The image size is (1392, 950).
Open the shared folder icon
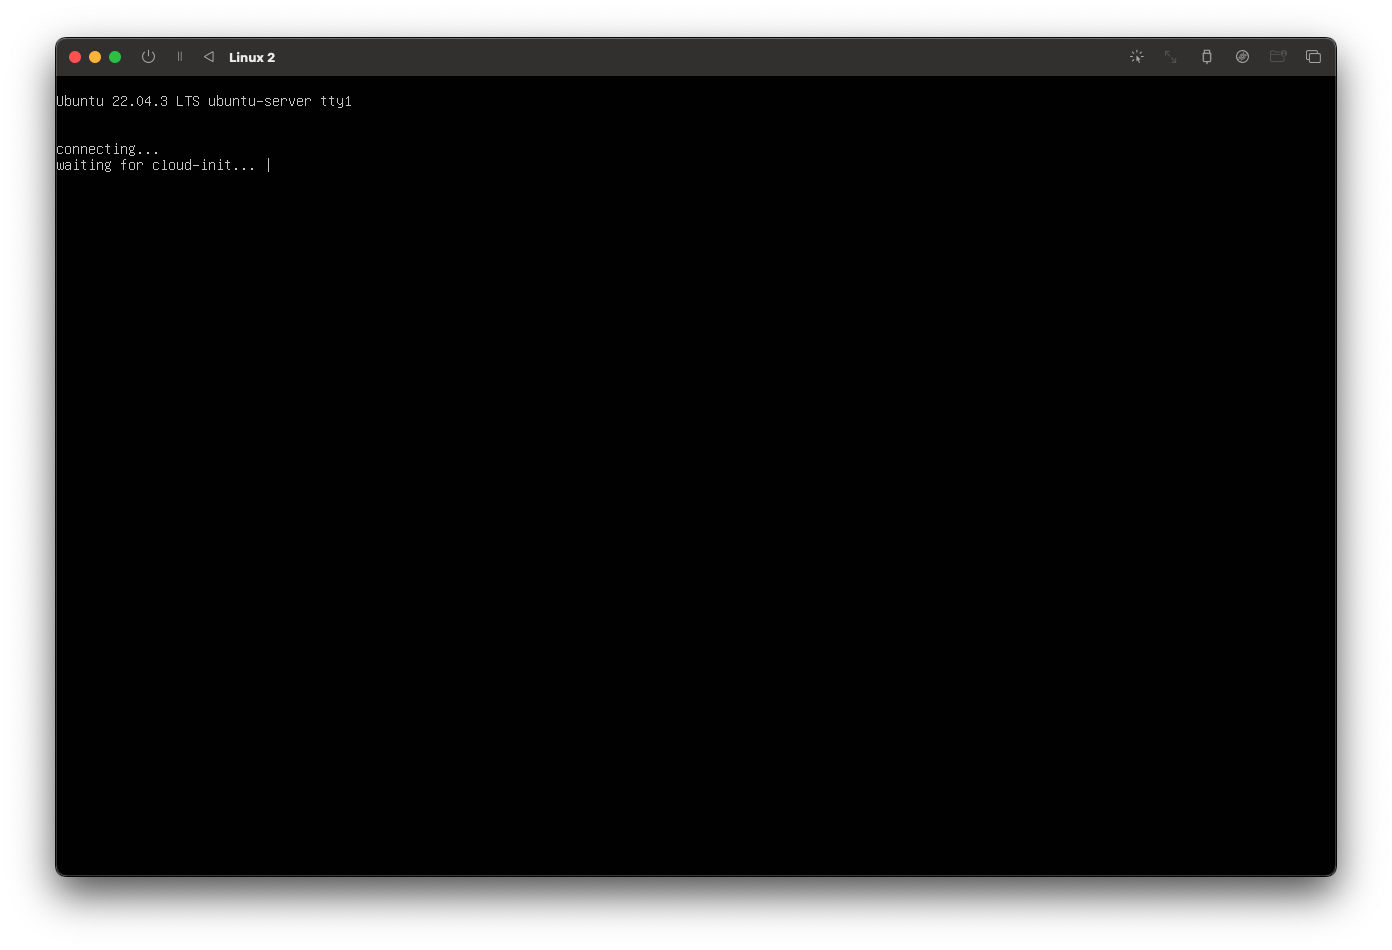(1278, 57)
